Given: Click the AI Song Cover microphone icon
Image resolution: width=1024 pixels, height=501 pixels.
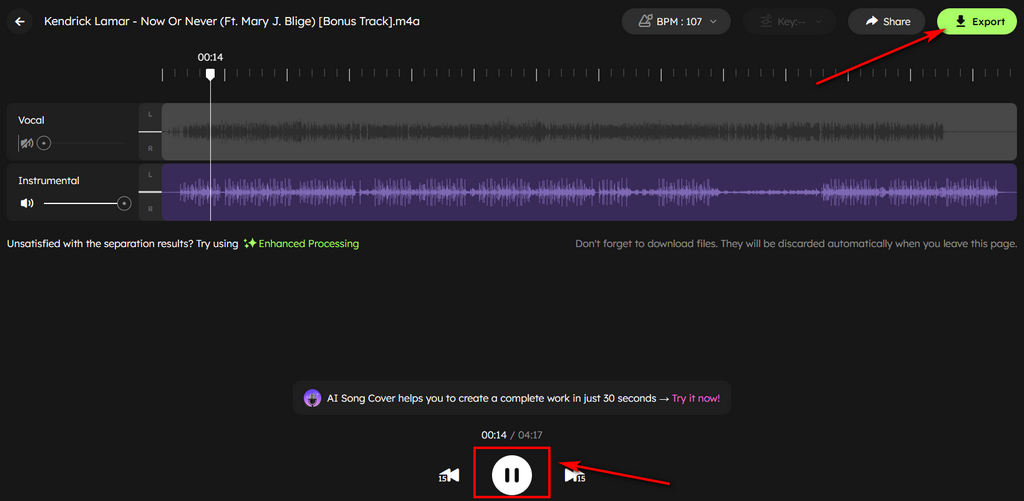Looking at the screenshot, I should pyautogui.click(x=313, y=398).
